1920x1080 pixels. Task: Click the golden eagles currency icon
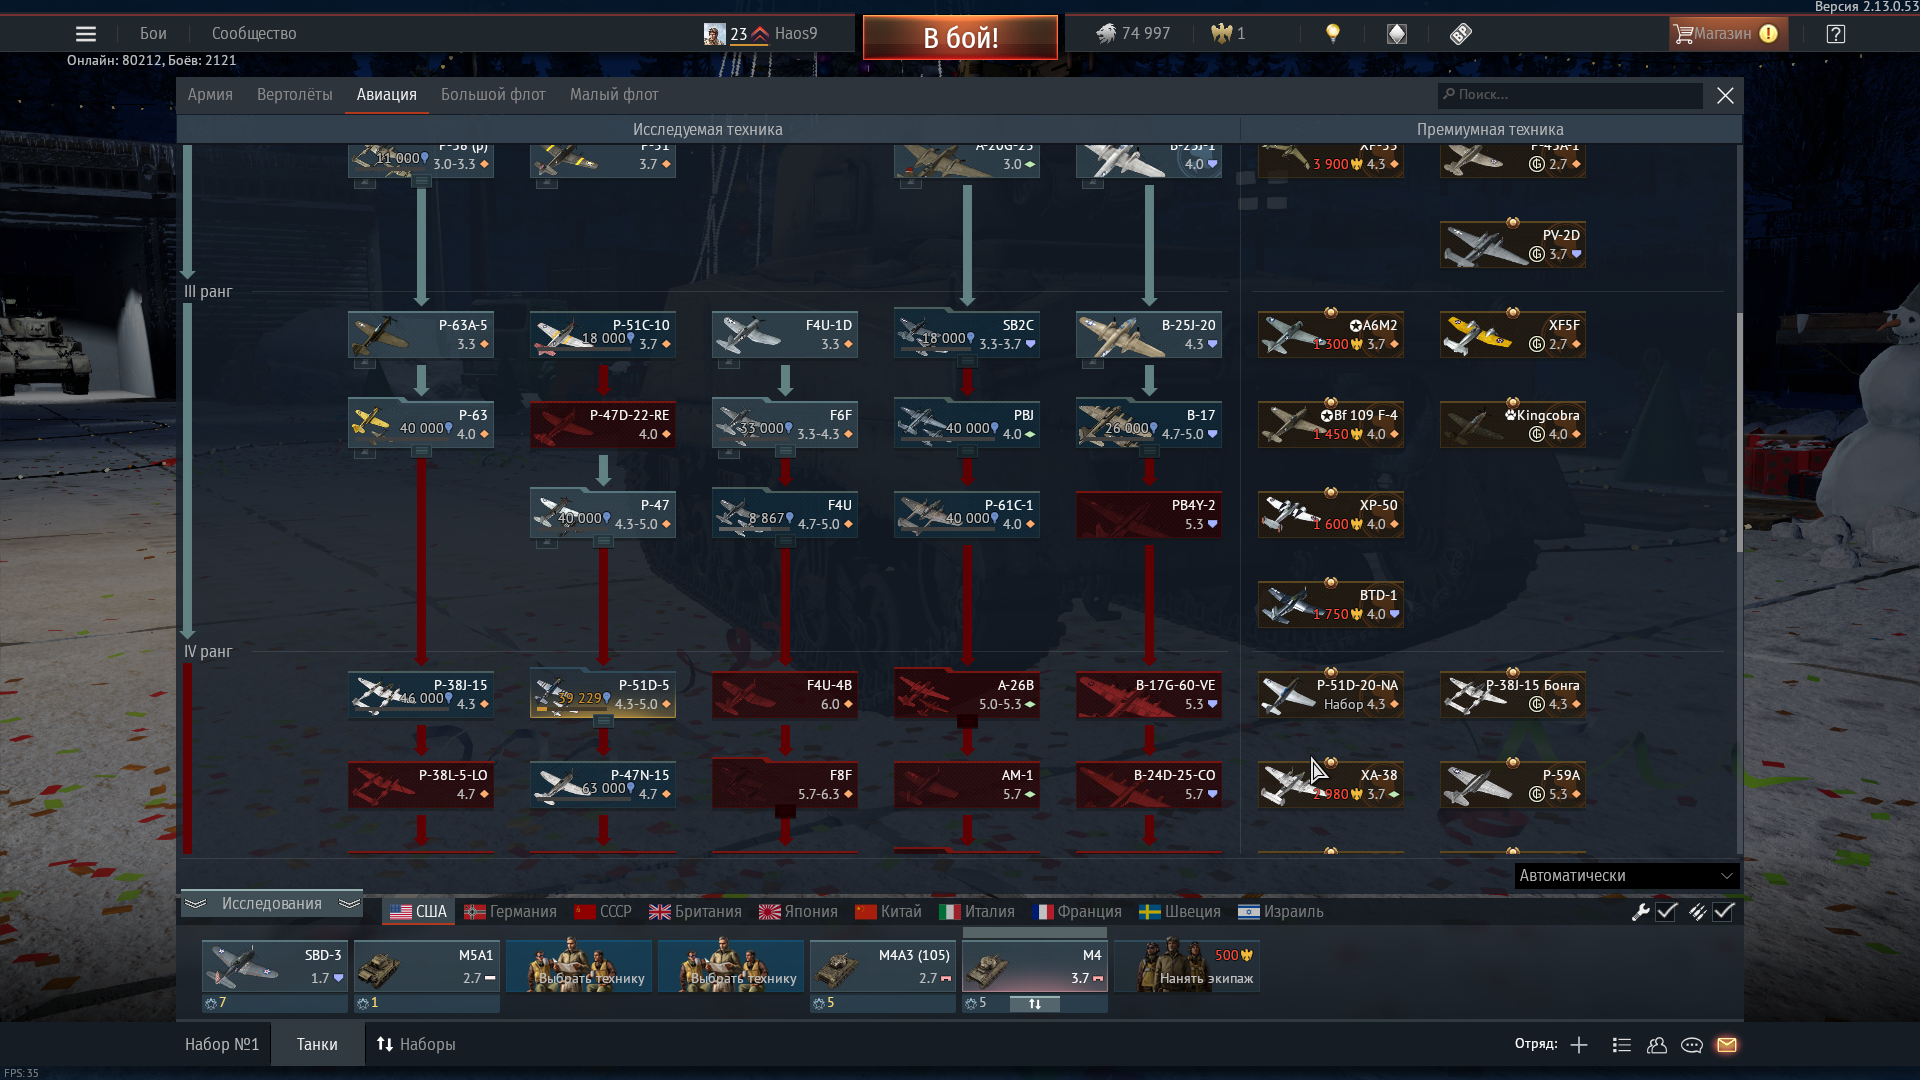tap(1221, 34)
